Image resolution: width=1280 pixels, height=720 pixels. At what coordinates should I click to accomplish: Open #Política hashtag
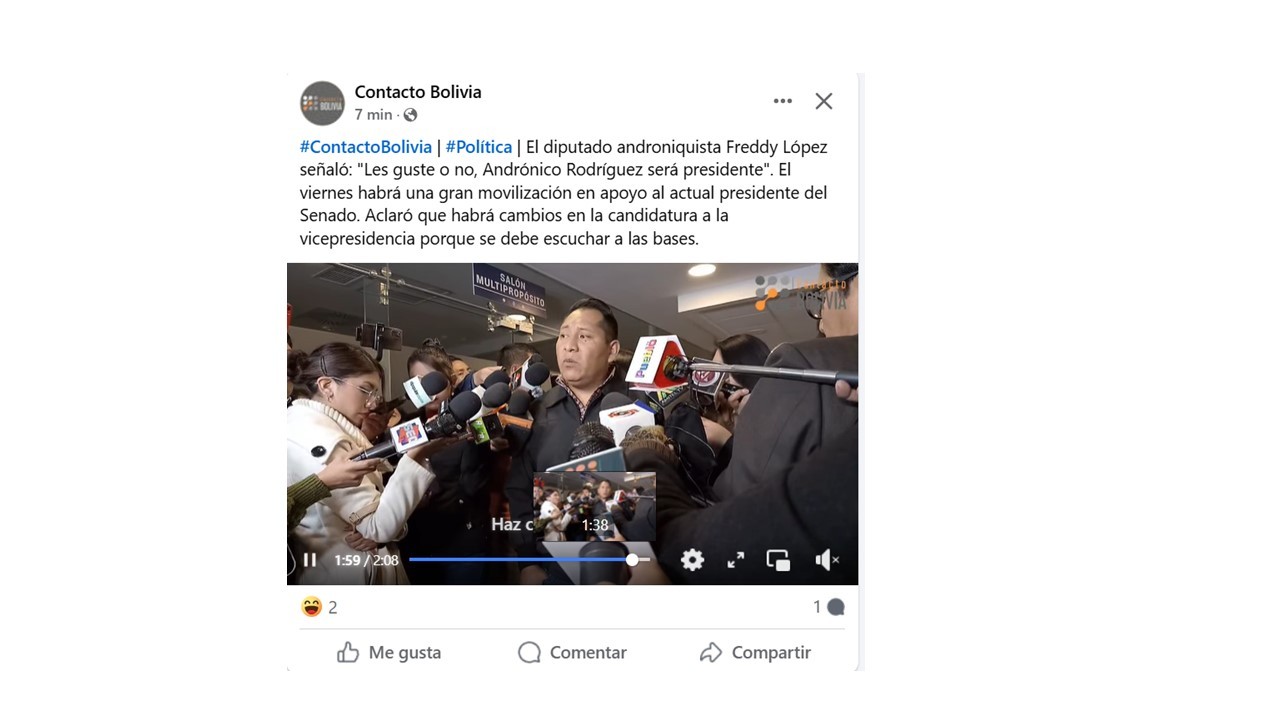pos(479,147)
